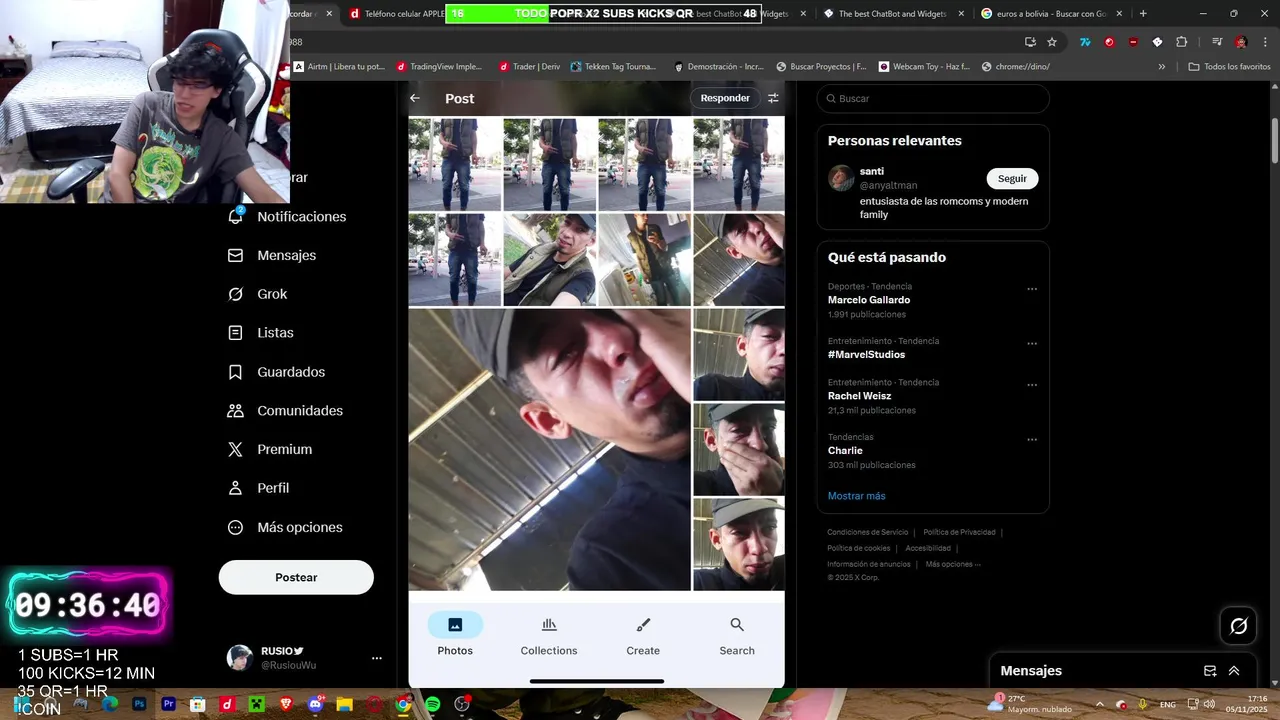
Task: Show hidden system tray icons
Action: (1099, 705)
